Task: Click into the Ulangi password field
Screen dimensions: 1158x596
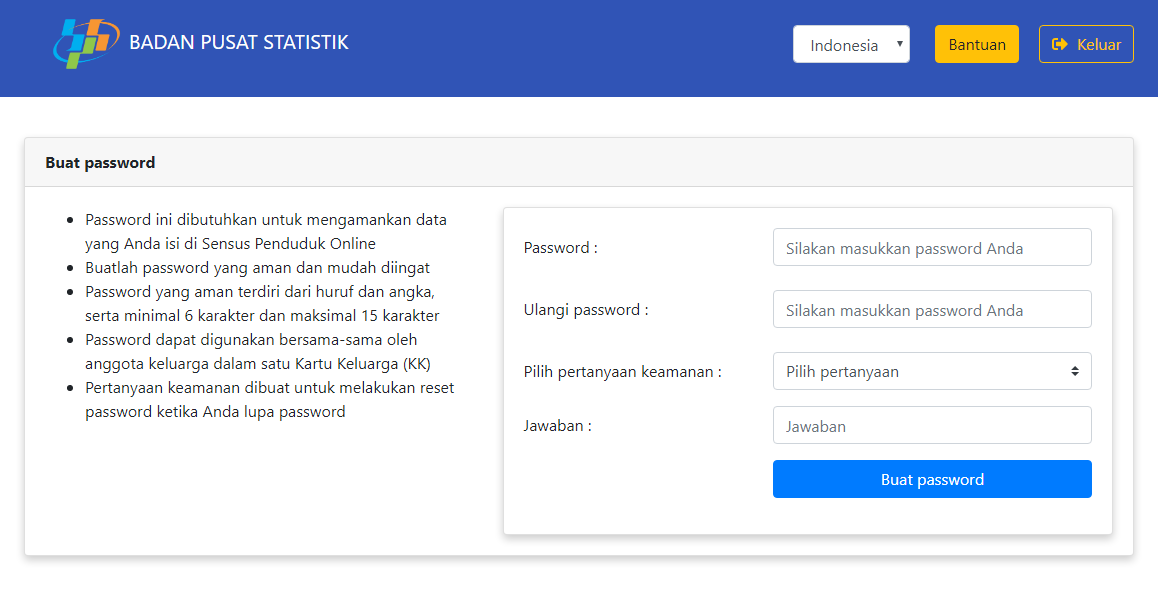Action: pos(931,309)
